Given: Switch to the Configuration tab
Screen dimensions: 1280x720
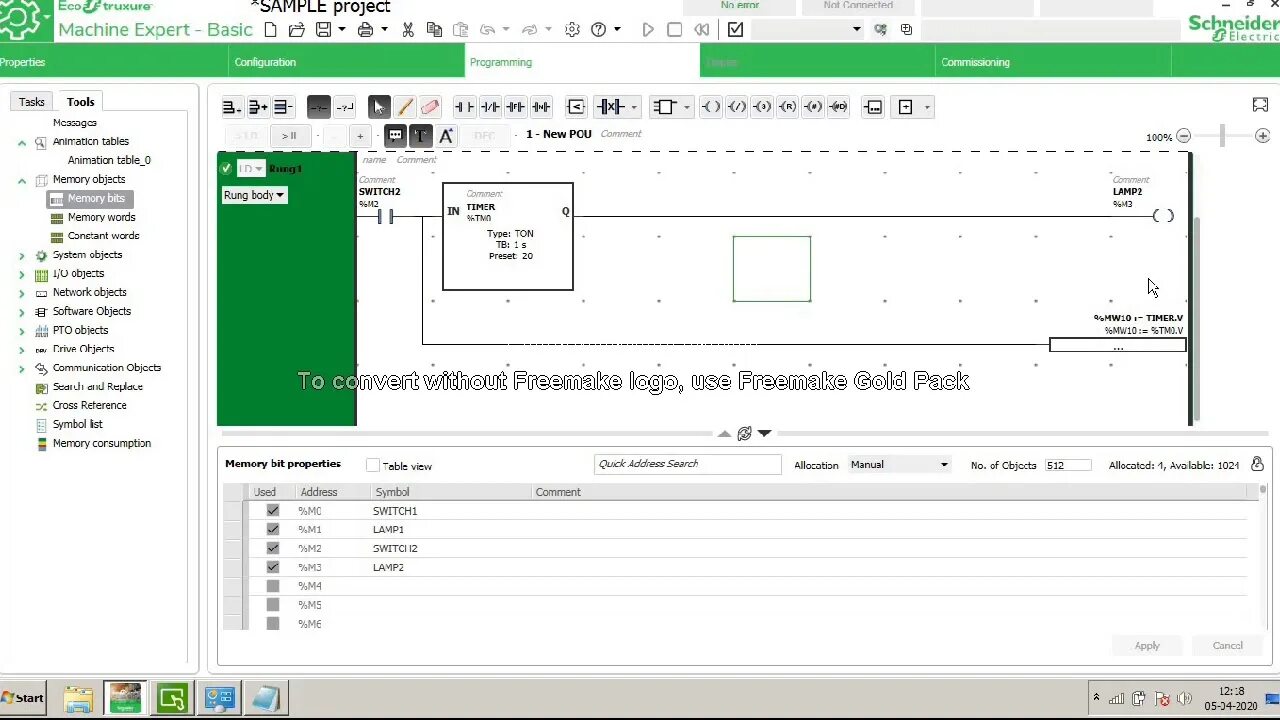Looking at the screenshot, I should coord(265,62).
